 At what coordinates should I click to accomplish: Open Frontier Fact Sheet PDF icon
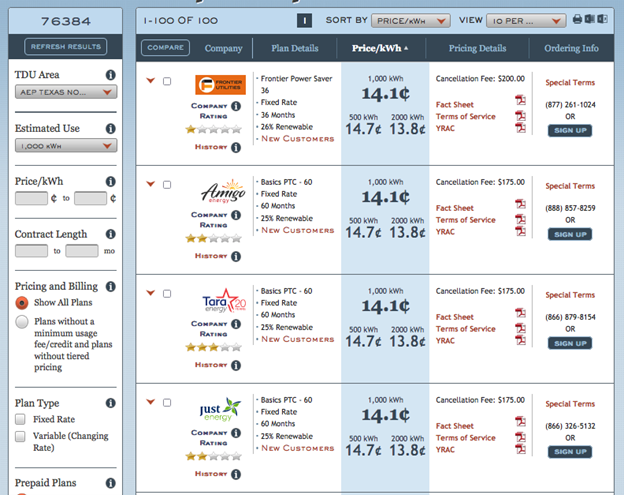click(x=521, y=100)
